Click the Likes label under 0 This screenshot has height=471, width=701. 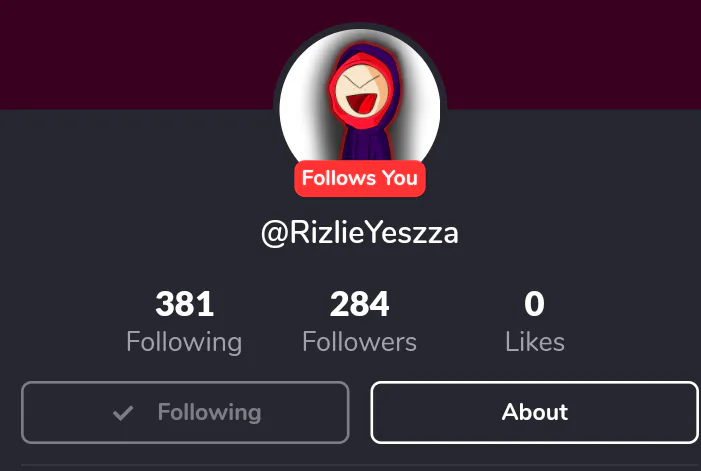(x=535, y=342)
